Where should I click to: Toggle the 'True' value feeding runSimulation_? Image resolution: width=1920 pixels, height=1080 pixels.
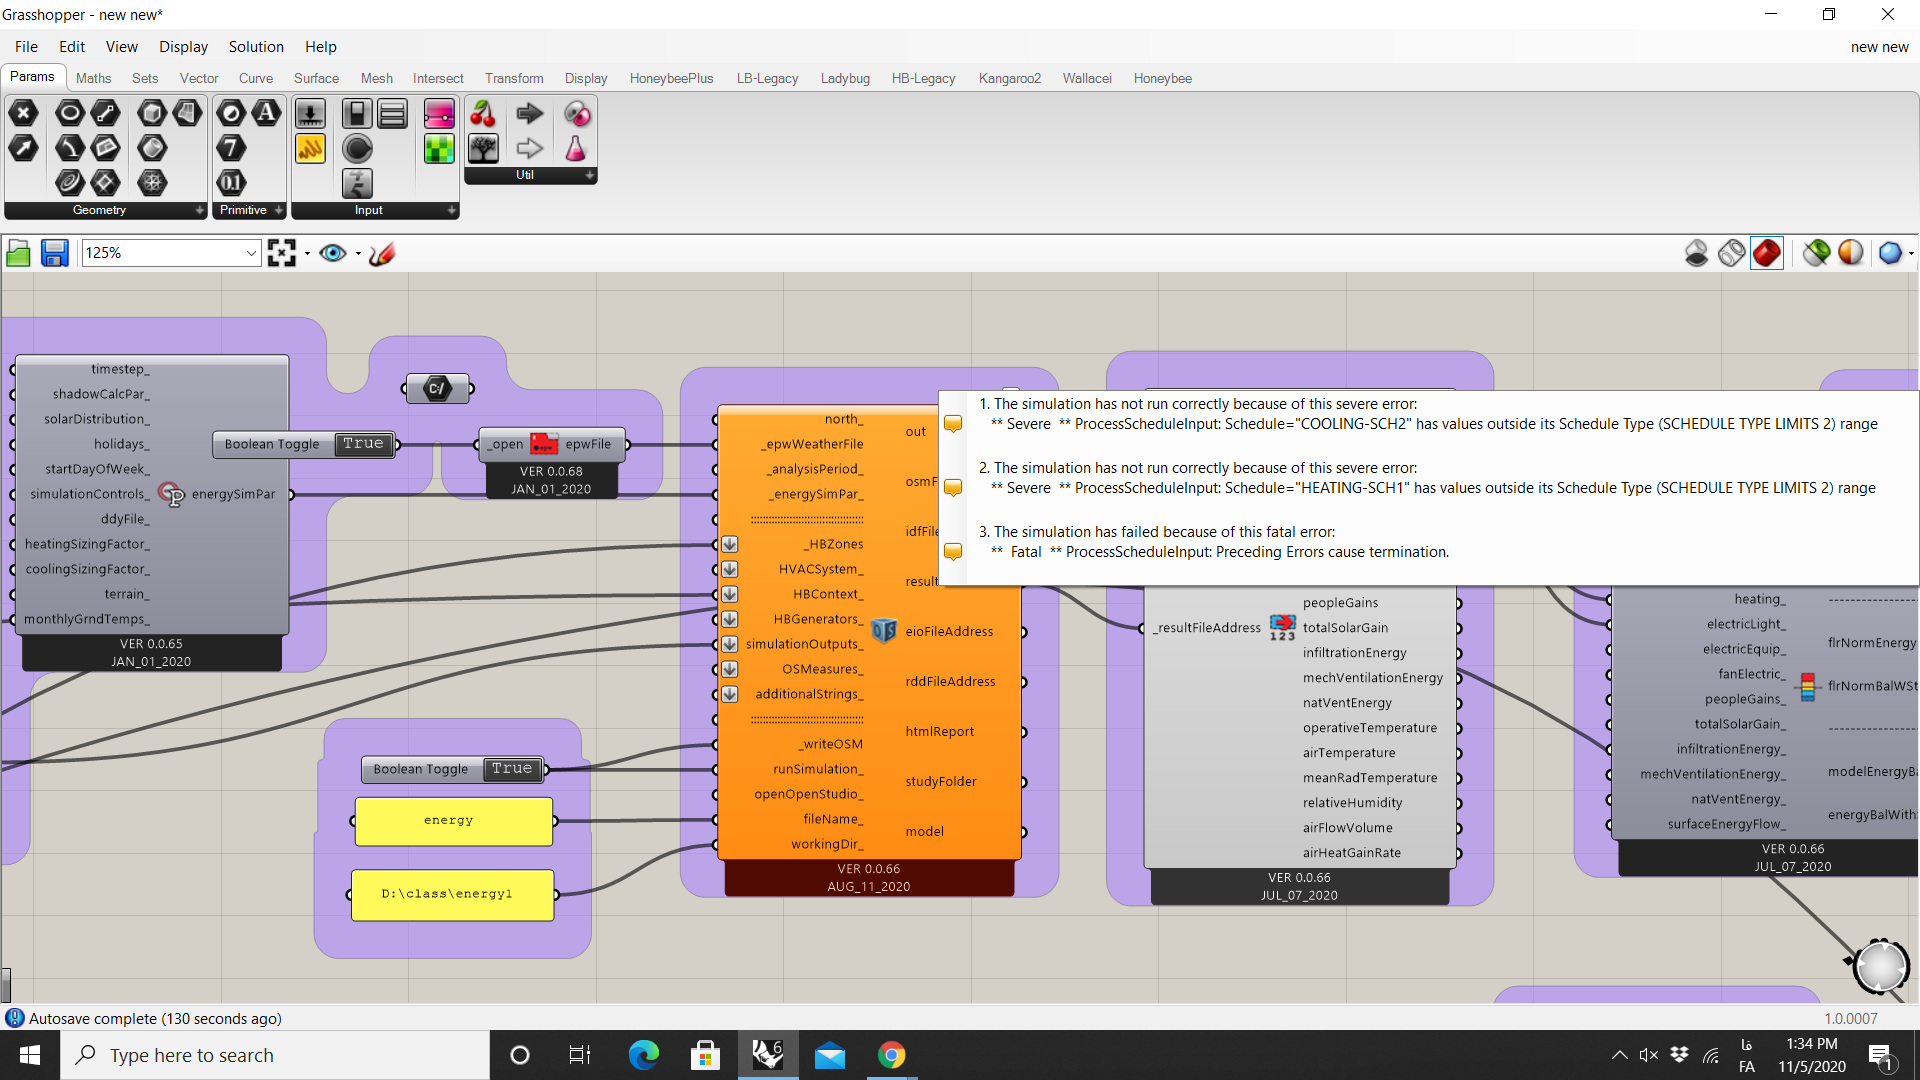(x=512, y=769)
